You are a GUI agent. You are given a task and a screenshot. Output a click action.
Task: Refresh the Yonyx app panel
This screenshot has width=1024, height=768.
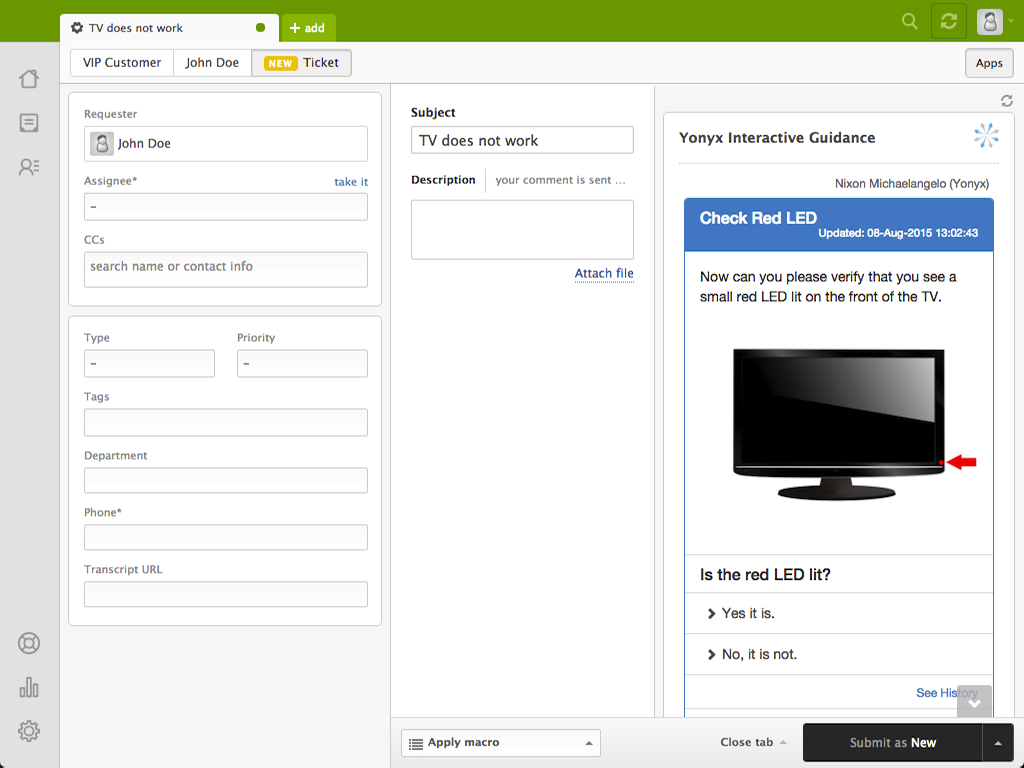(1006, 101)
